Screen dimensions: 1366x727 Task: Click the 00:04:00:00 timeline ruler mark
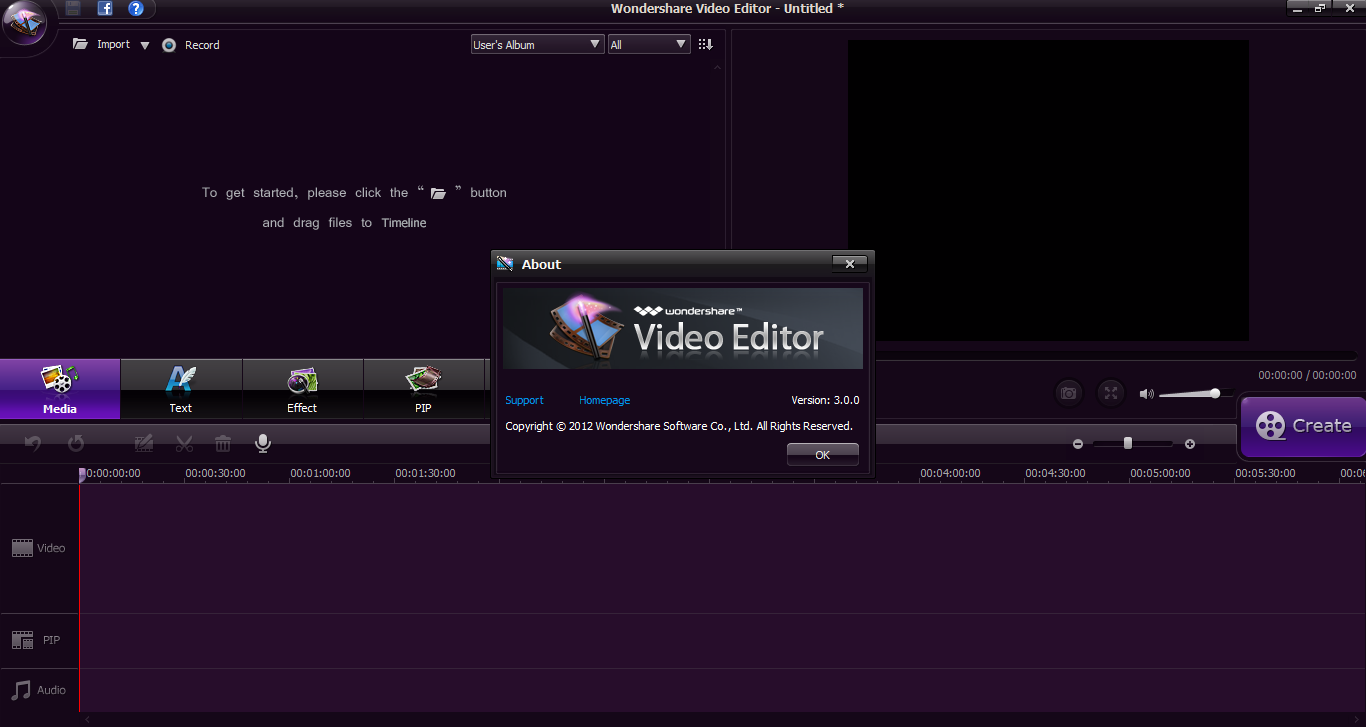[x=950, y=473]
